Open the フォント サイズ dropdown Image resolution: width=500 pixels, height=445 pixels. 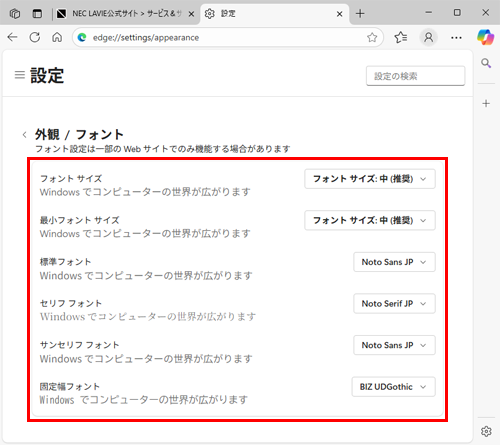point(370,179)
